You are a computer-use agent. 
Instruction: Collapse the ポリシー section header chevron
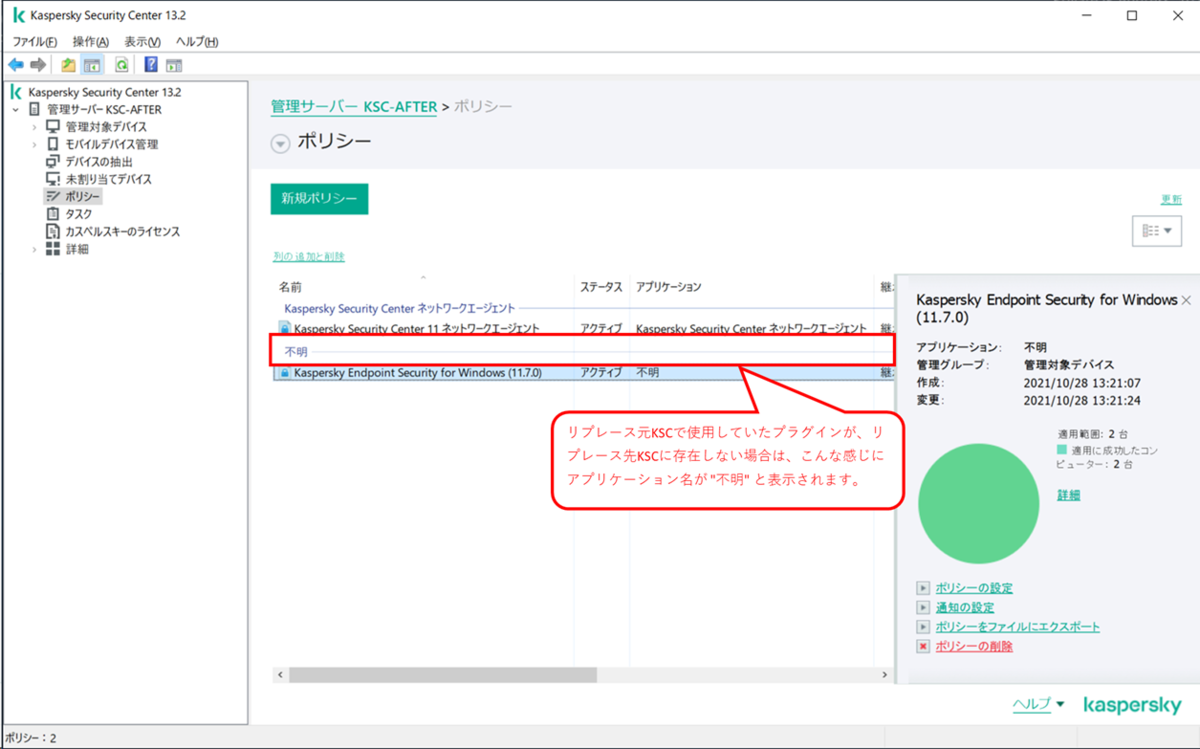pyautogui.click(x=281, y=144)
